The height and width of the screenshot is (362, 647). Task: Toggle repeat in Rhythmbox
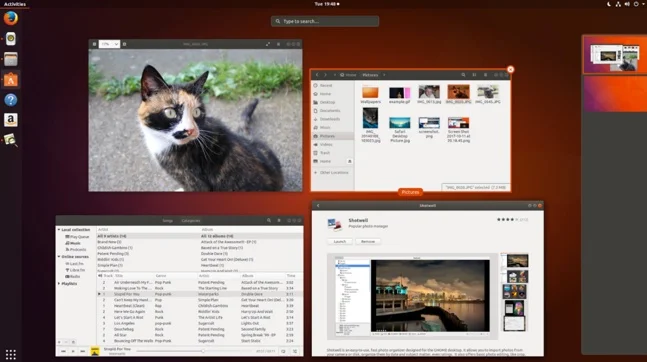coord(283,351)
